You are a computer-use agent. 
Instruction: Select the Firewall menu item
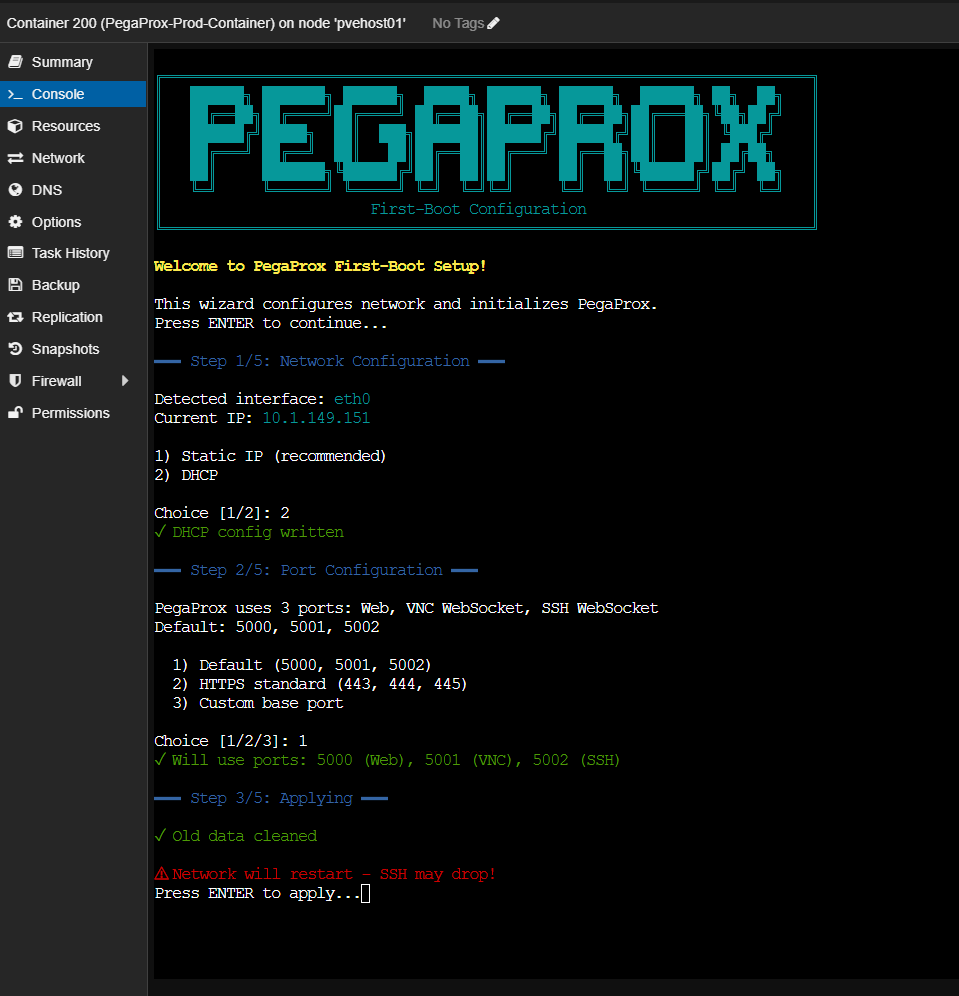tap(57, 381)
